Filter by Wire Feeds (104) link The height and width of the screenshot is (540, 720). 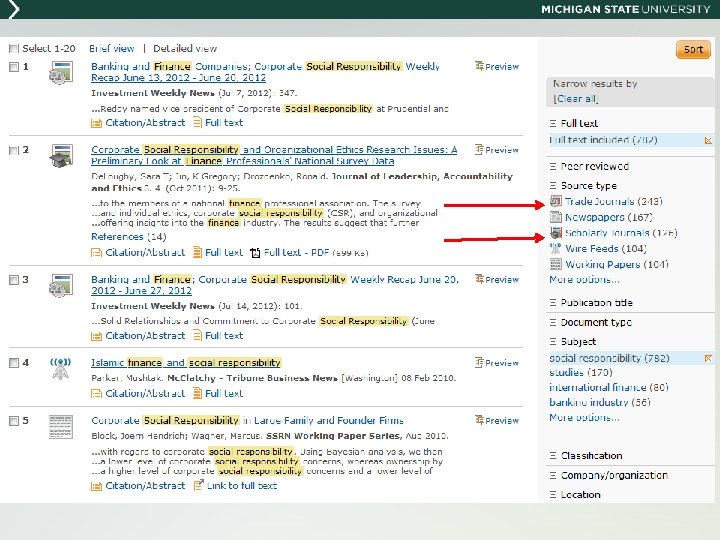point(606,249)
